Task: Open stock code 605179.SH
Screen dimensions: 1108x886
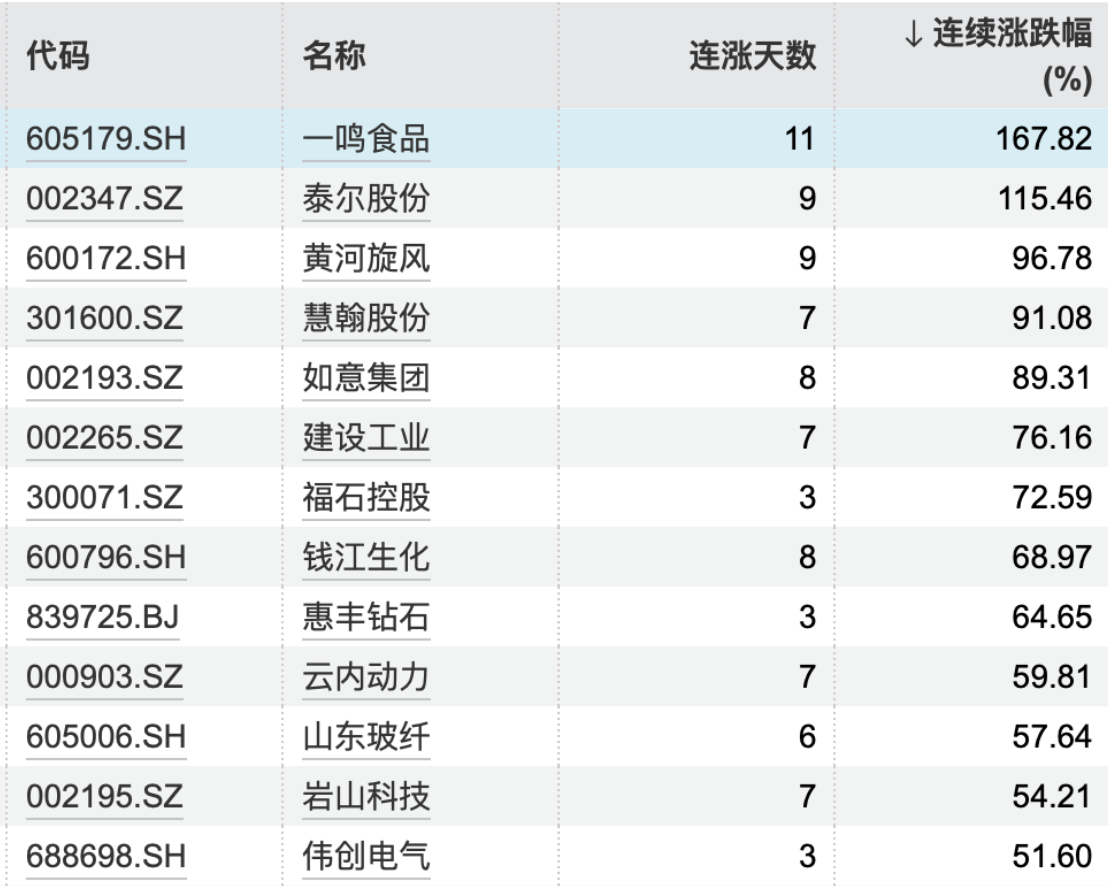Action: click(x=106, y=138)
